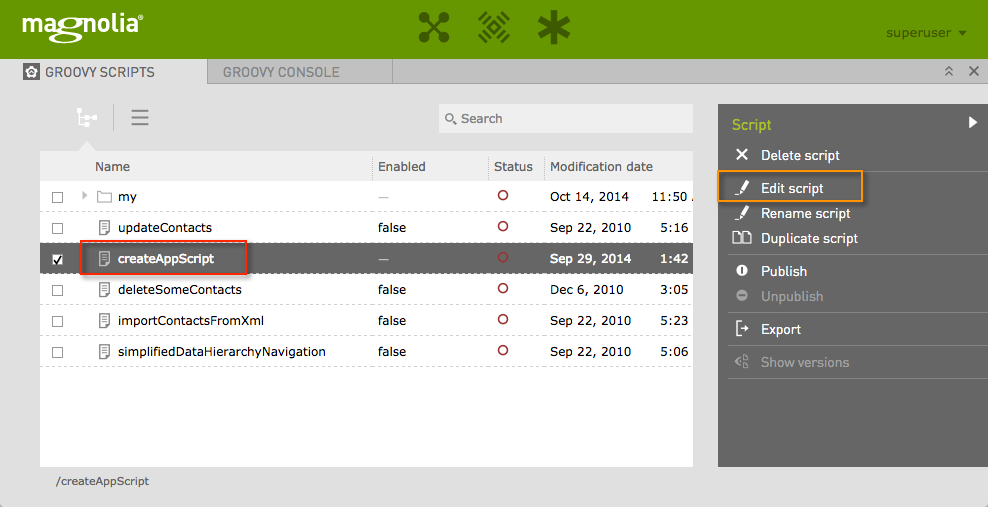This screenshot has height=507, width=988.
Task: Check the updateContacts row checkbox
Action: (x=57, y=228)
